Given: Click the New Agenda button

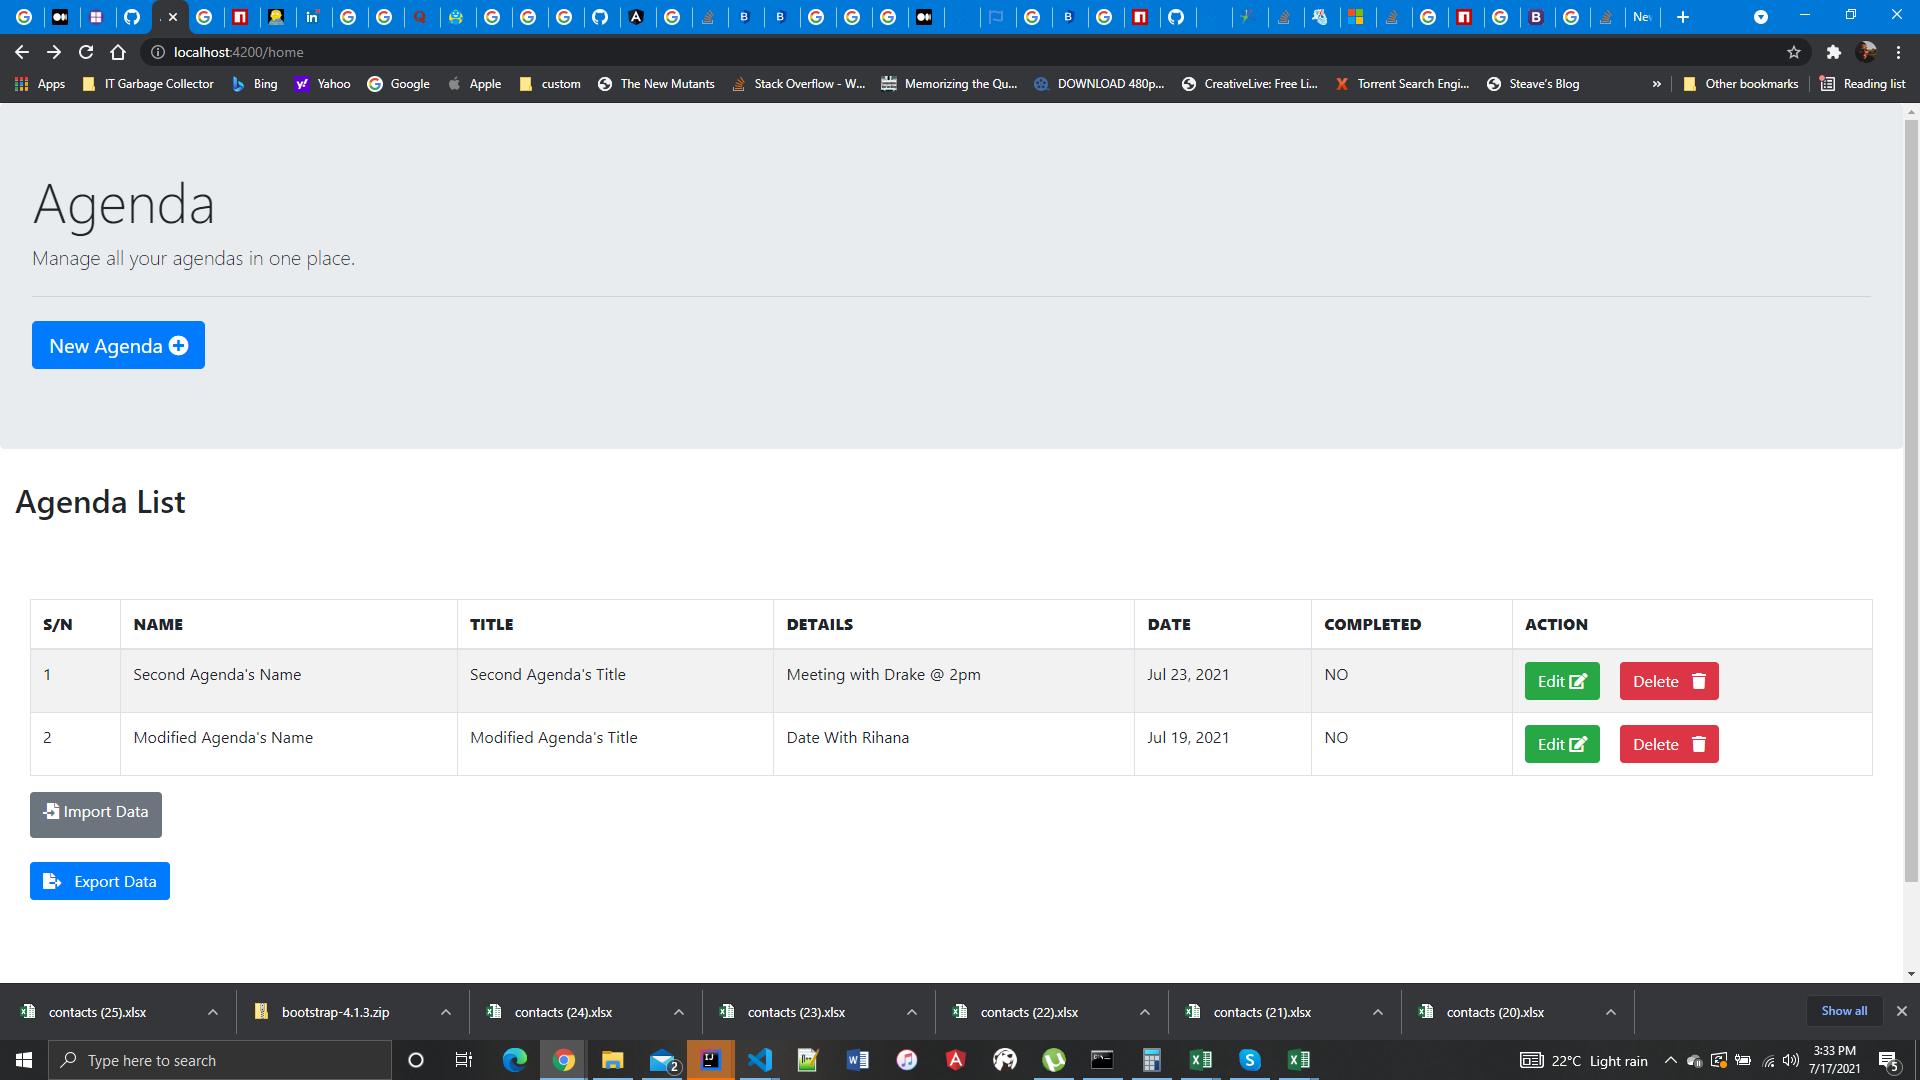Looking at the screenshot, I should pyautogui.click(x=118, y=345).
